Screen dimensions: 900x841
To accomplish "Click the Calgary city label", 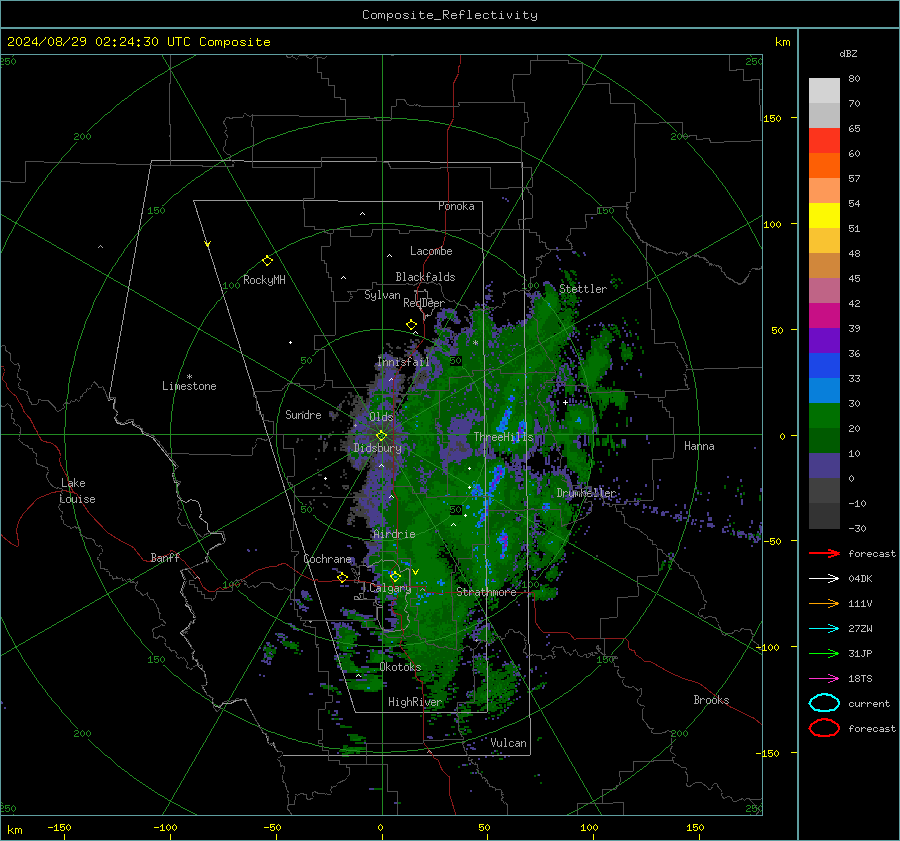I will pyautogui.click(x=390, y=588).
